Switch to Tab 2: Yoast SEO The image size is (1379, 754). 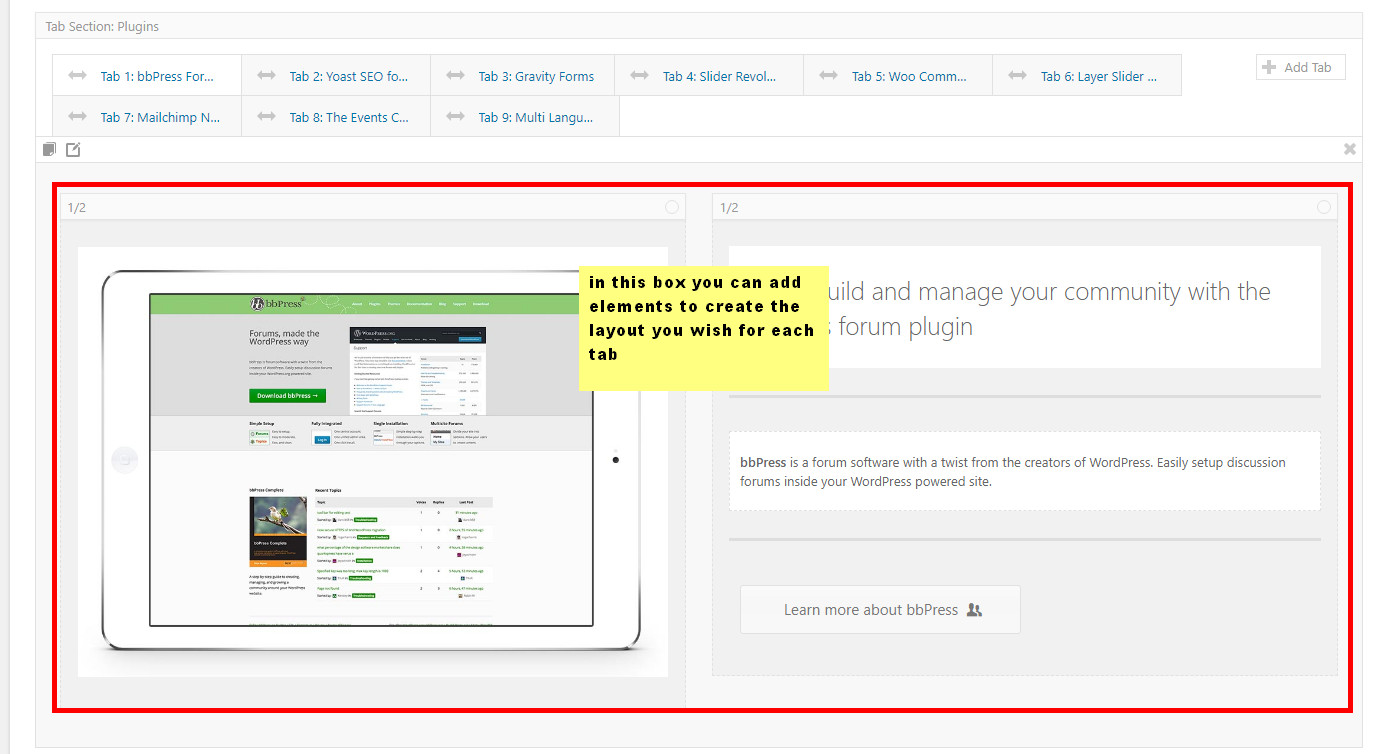tap(336, 76)
